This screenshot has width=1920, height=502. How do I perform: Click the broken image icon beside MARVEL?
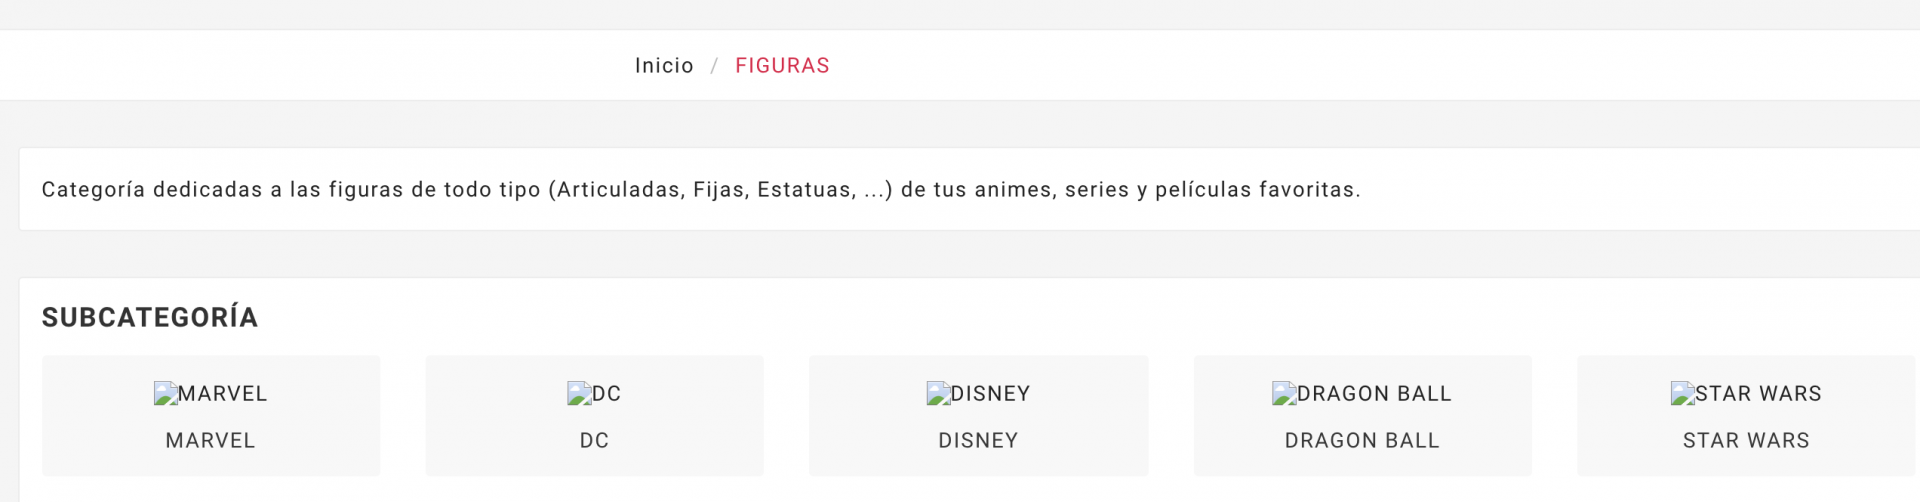[165, 394]
